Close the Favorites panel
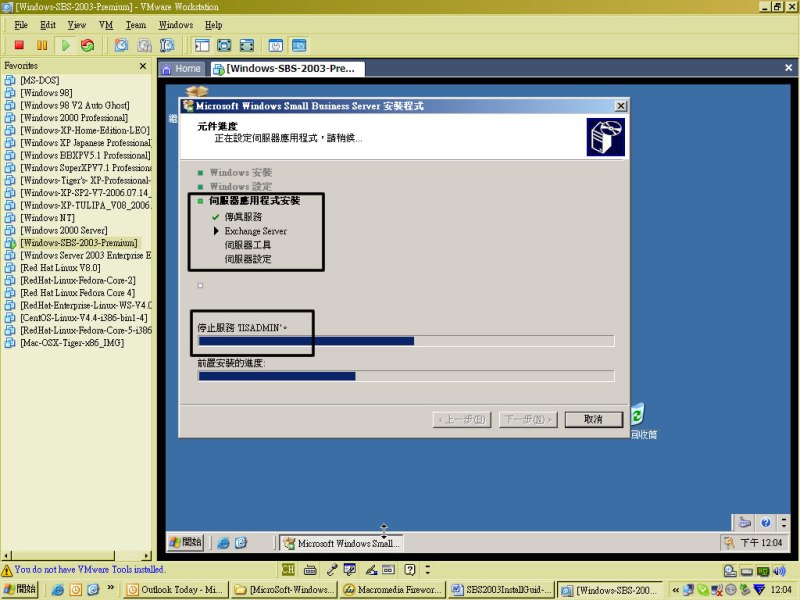The width and height of the screenshot is (800, 600). (143, 66)
